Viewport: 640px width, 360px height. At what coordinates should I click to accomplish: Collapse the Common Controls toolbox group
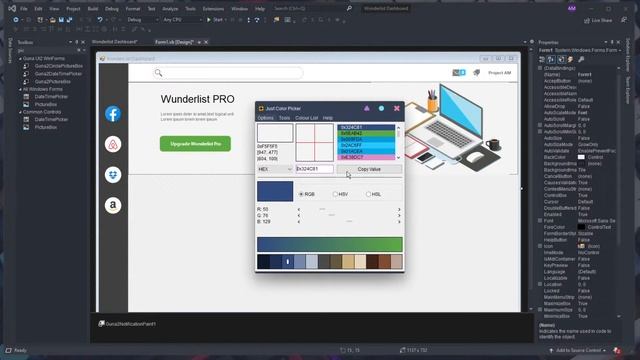point(20,112)
